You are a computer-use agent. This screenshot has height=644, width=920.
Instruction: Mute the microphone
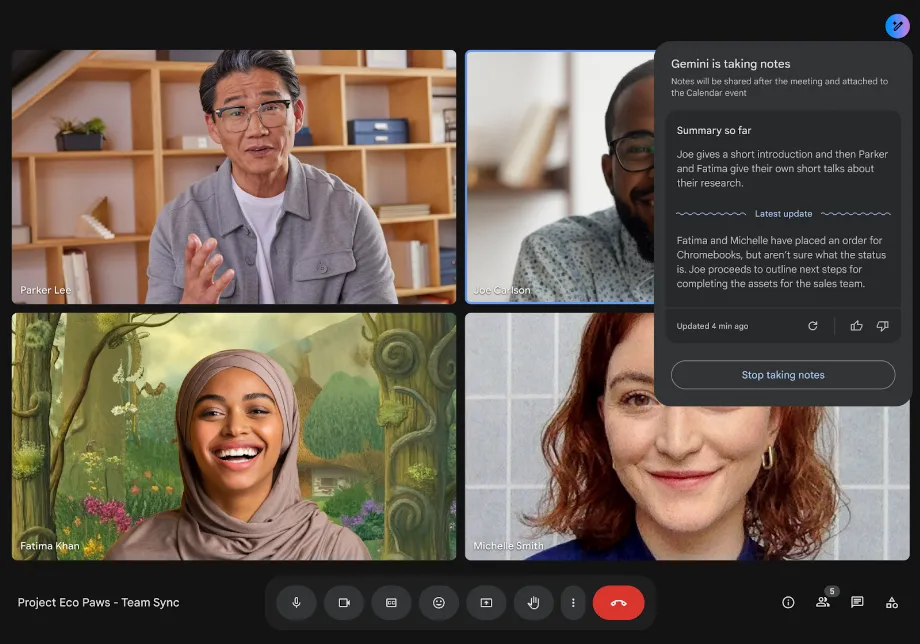296,602
